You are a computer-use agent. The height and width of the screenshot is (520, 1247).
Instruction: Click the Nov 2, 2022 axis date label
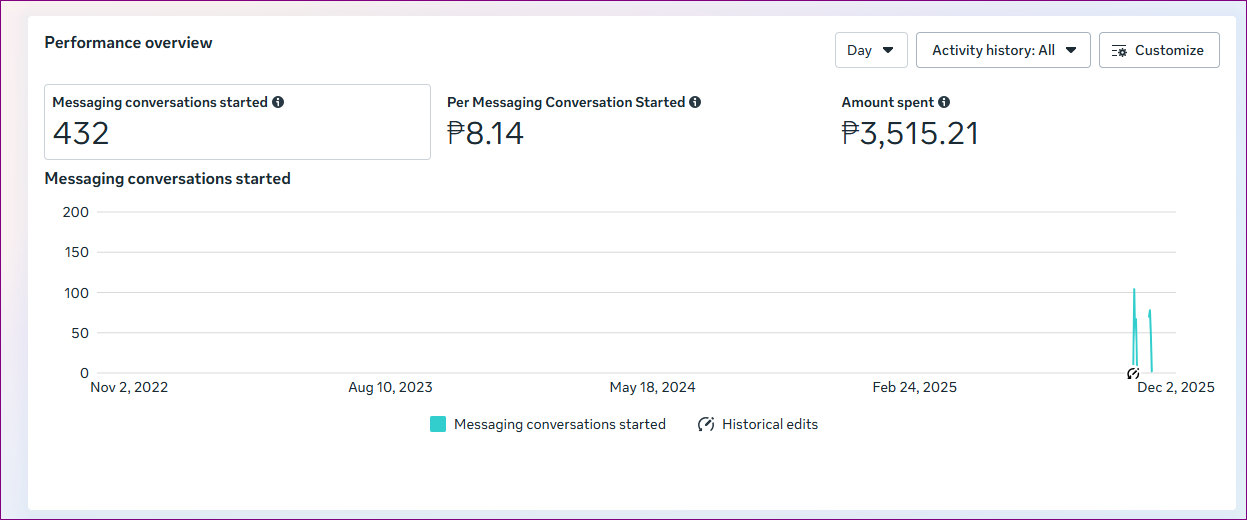point(129,387)
